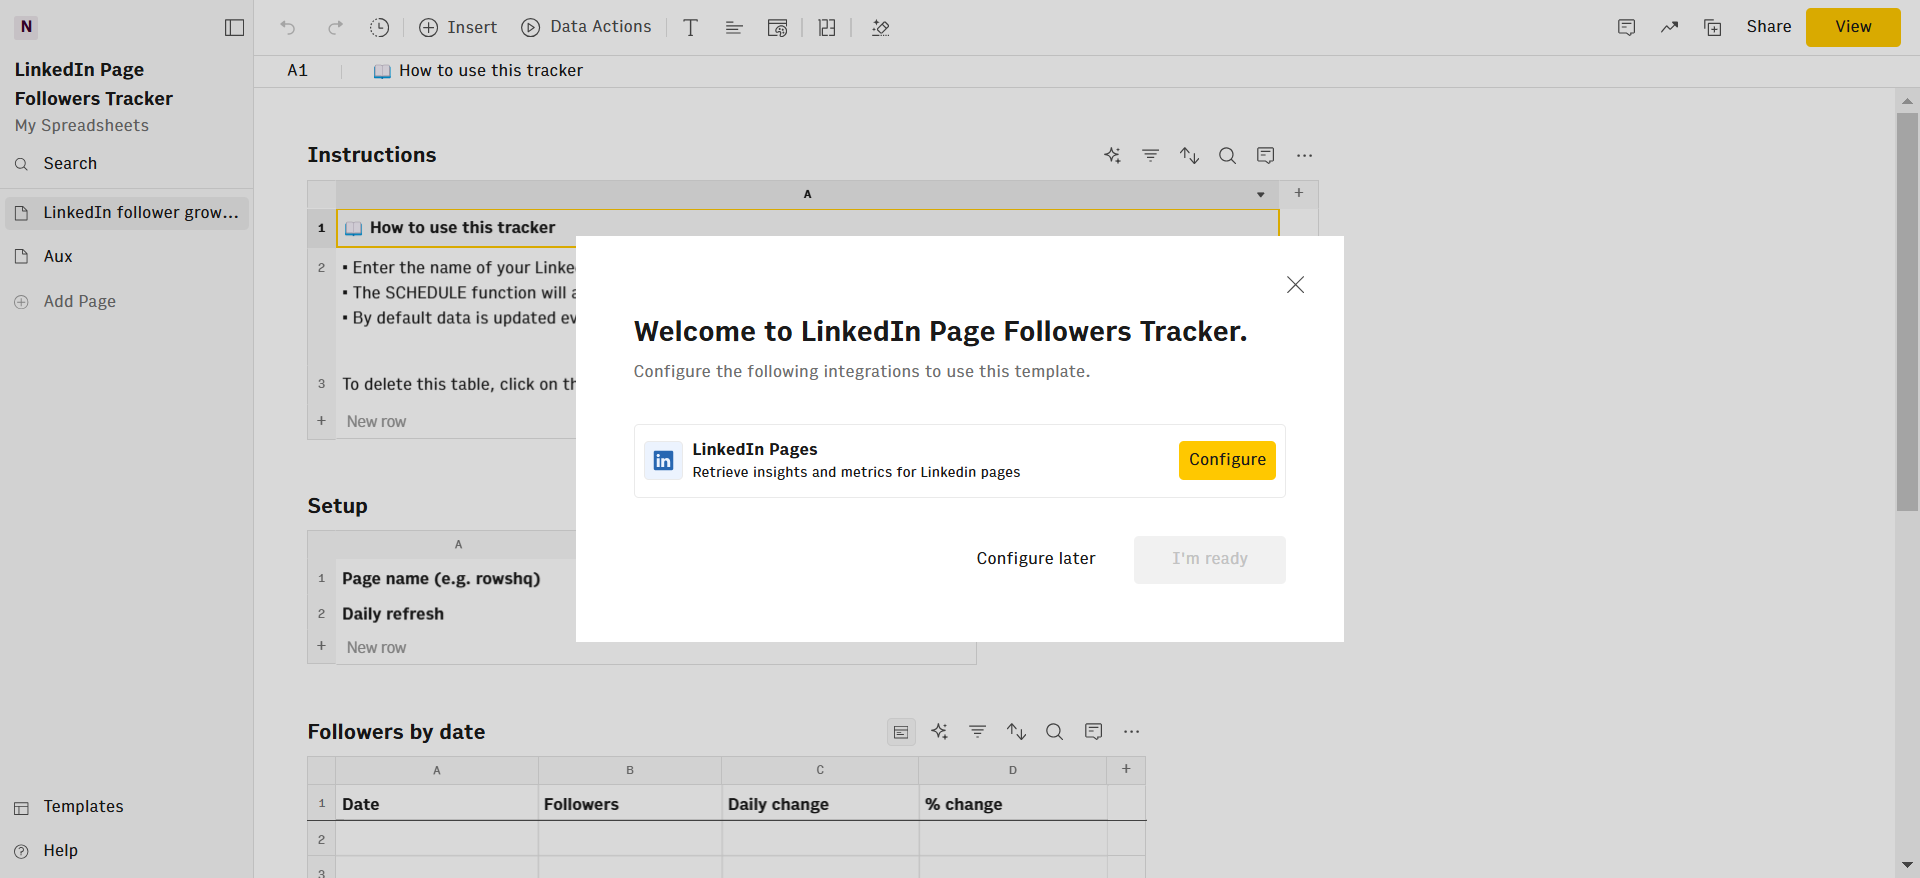Open more options for Followers by date
Viewport: 1920px width, 878px height.
(1131, 732)
